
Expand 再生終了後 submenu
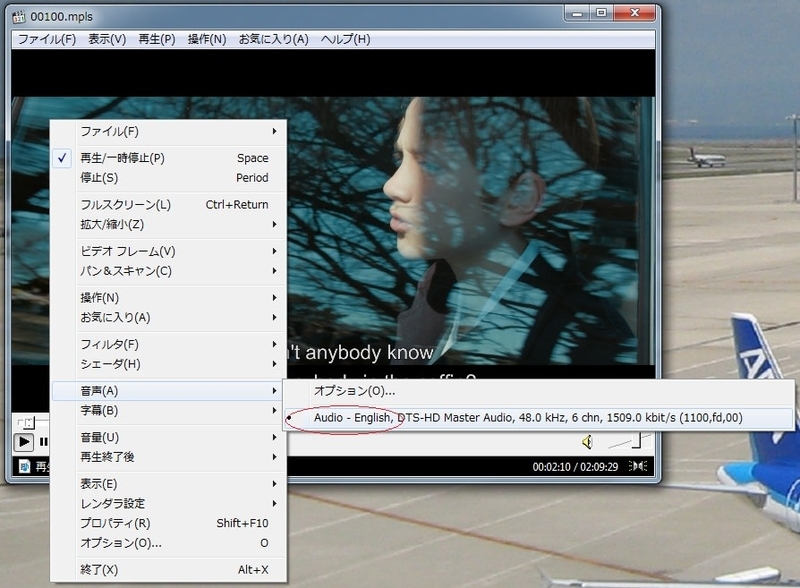(168, 457)
